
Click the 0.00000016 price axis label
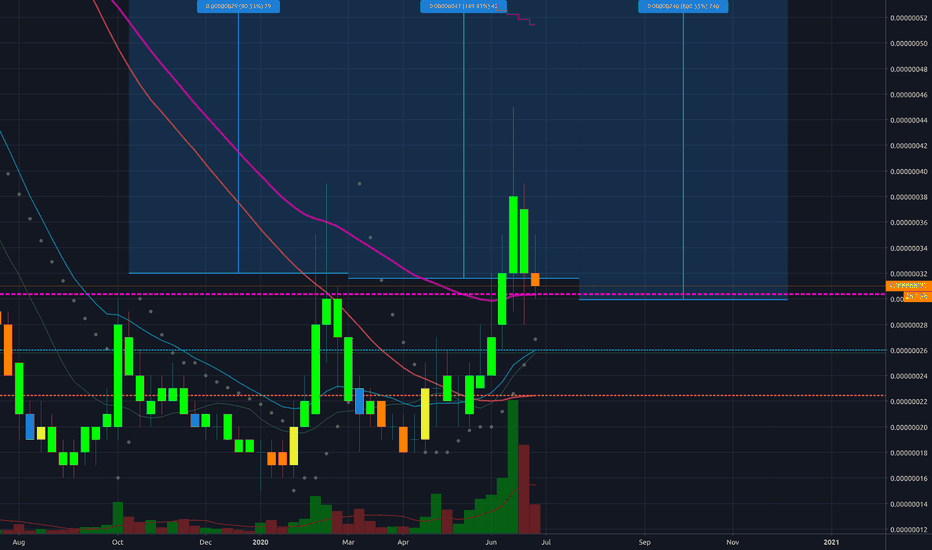tap(908, 478)
